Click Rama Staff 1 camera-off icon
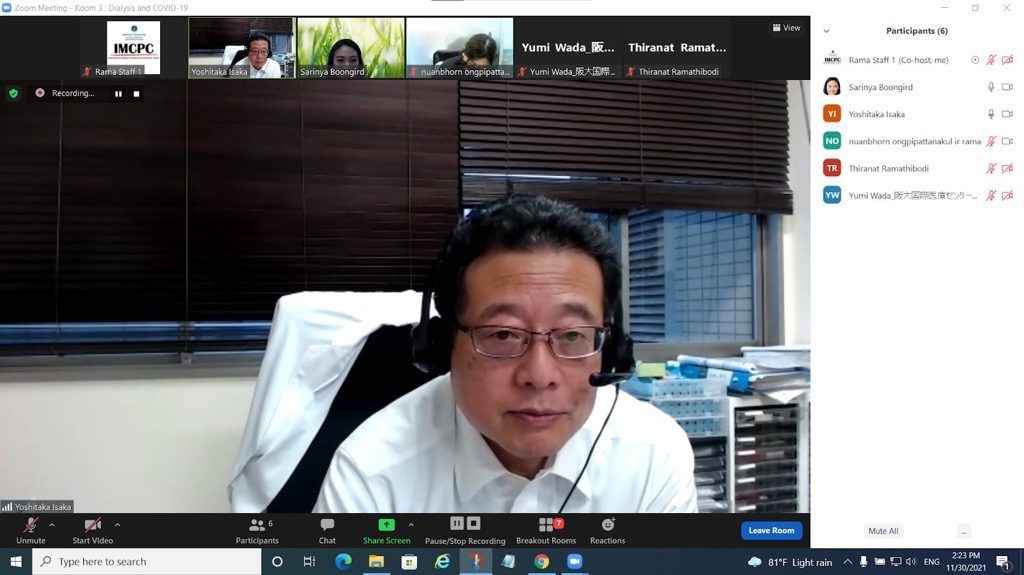The image size is (1024, 575). coord(1007,60)
